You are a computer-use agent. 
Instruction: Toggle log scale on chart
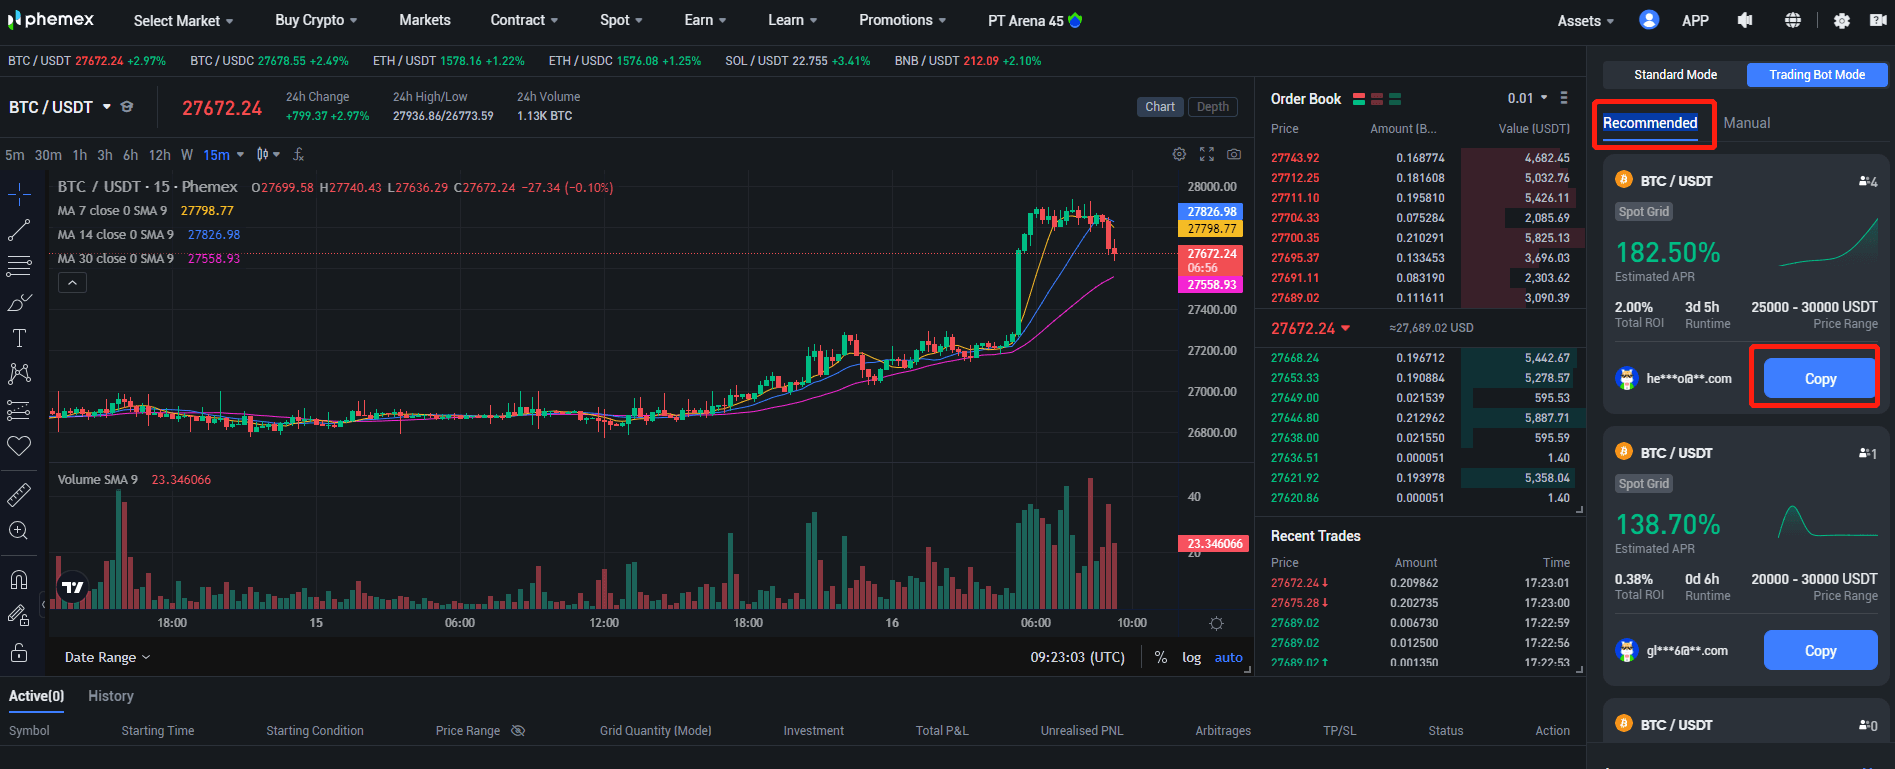point(1191,657)
